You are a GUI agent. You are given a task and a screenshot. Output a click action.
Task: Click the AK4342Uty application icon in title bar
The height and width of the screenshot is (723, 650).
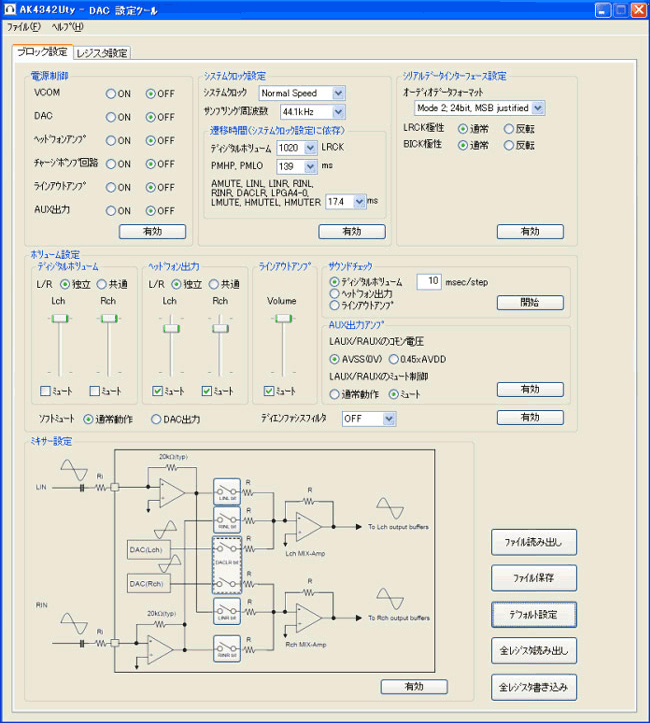point(10,9)
